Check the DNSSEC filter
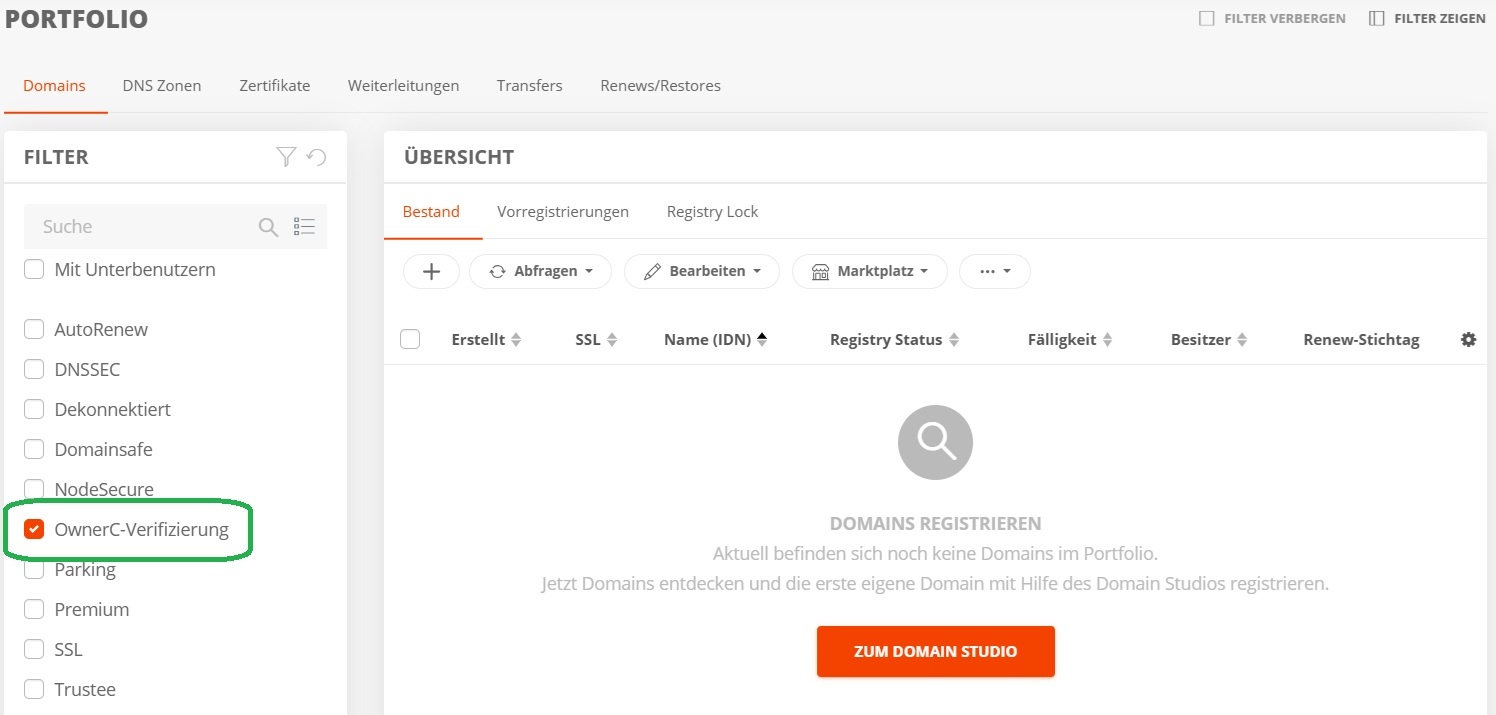The height and width of the screenshot is (715, 1496). [34, 369]
